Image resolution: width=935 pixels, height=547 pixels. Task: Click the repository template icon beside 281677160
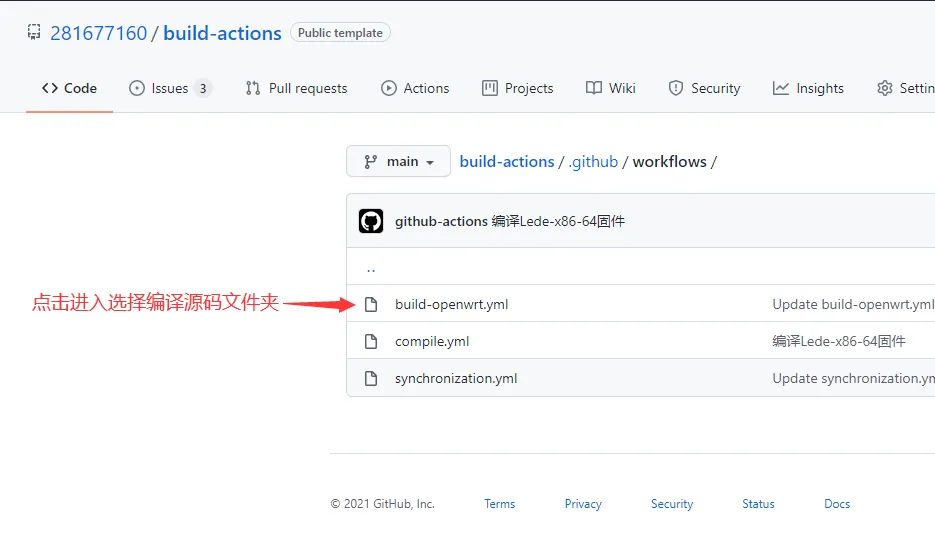(x=34, y=33)
